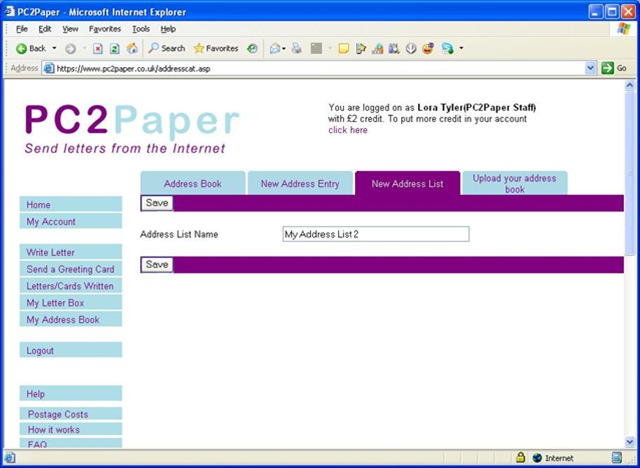Click the status bar page icon

coord(10,457)
